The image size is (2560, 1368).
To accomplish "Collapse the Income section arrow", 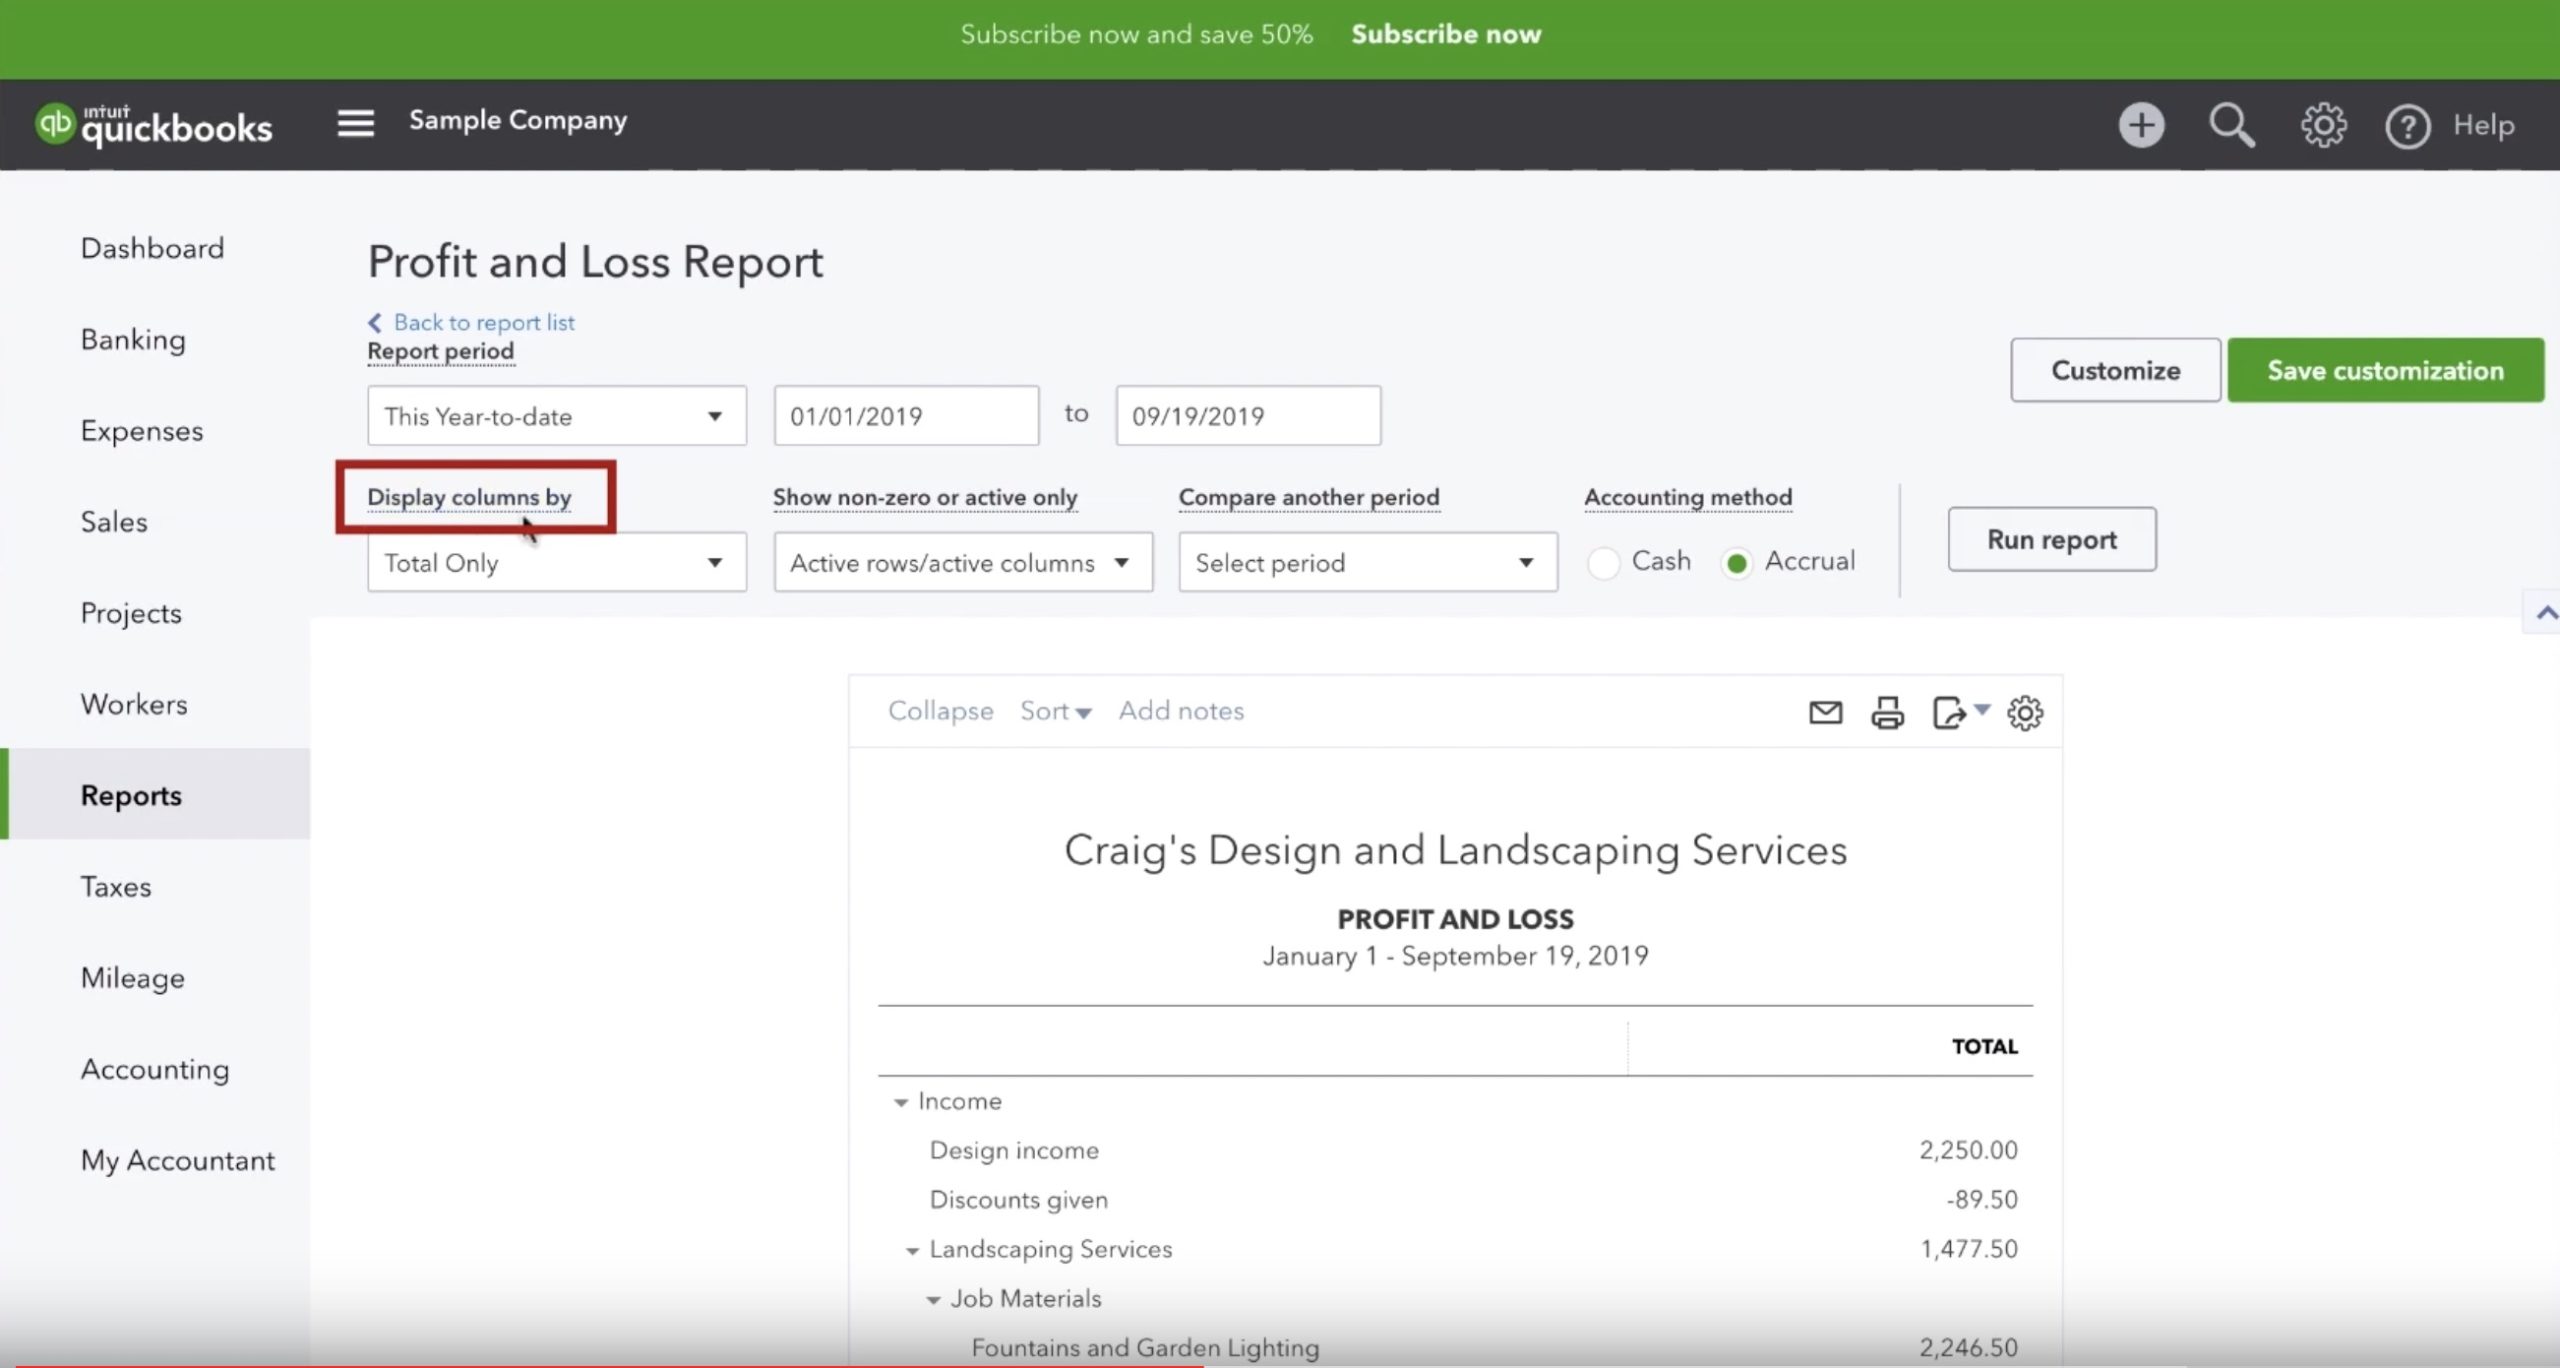I will coord(900,1102).
